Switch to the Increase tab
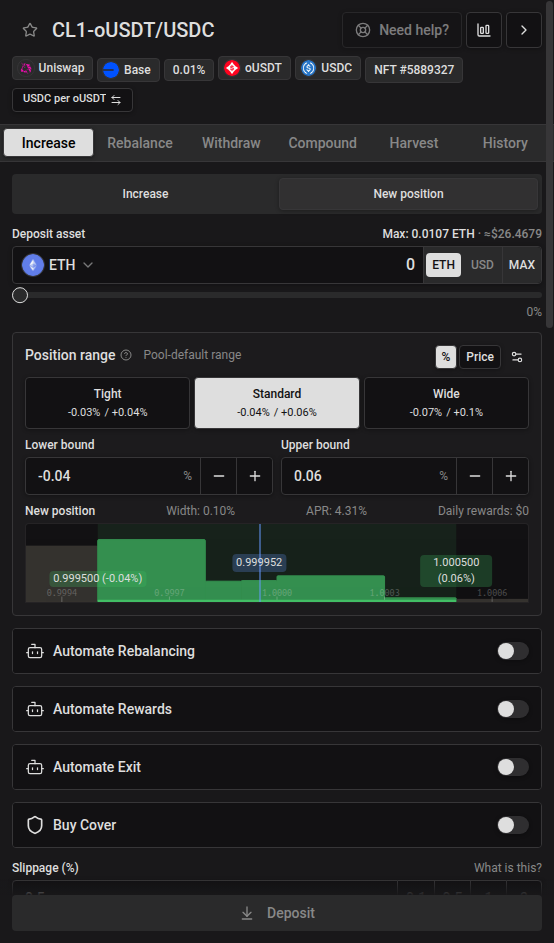The height and width of the screenshot is (943, 554). (49, 143)
